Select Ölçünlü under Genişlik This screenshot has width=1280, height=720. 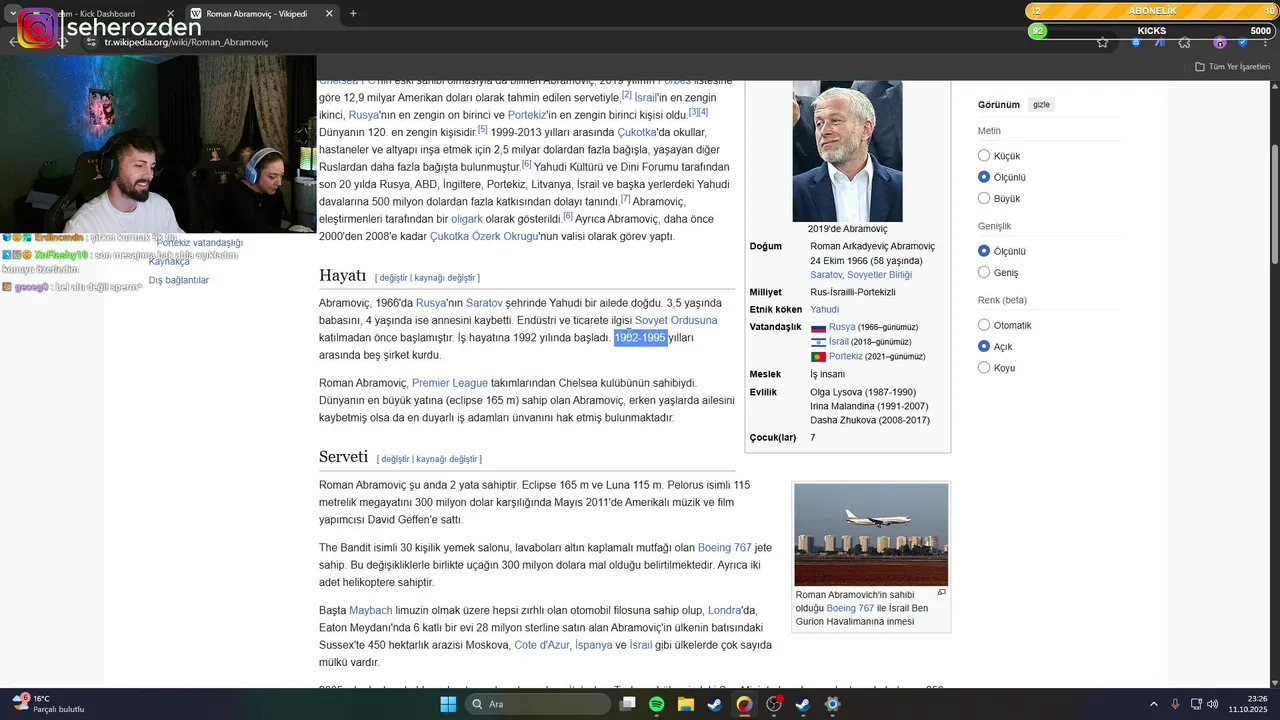984,251
